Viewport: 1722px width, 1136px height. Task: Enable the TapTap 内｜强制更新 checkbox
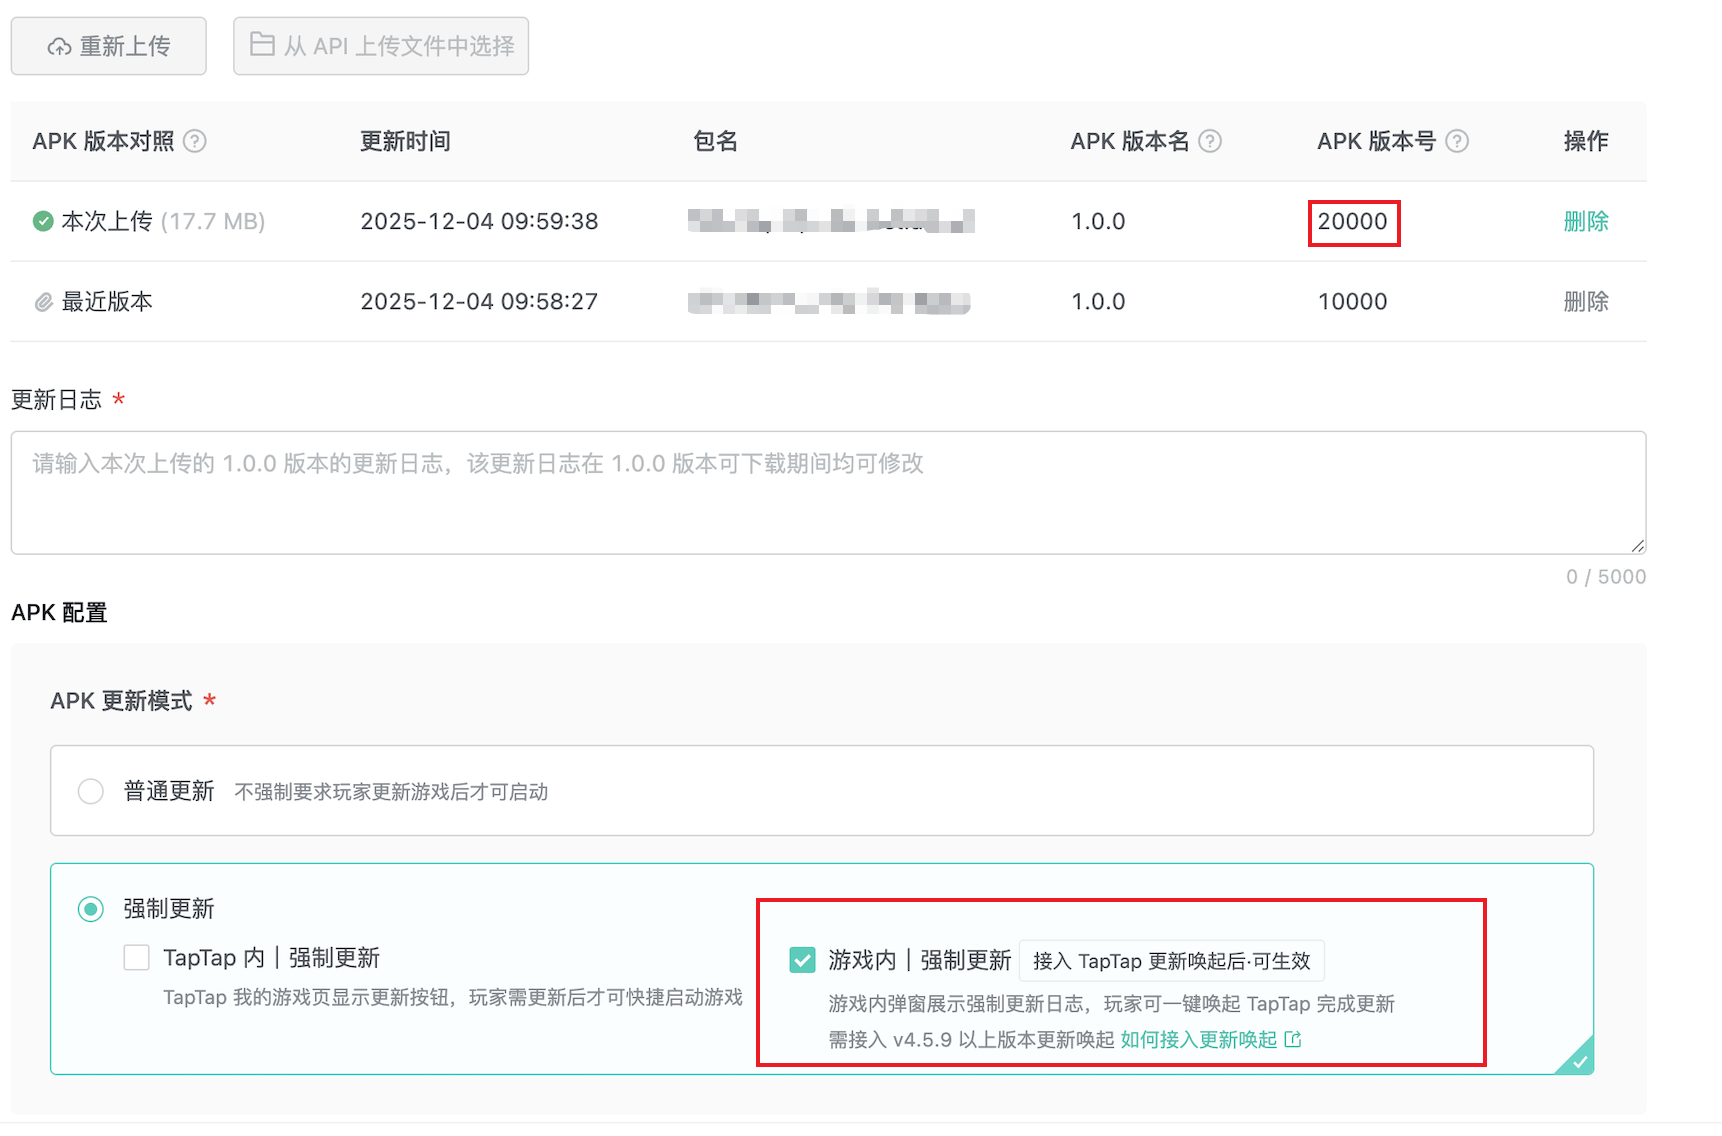136,957
